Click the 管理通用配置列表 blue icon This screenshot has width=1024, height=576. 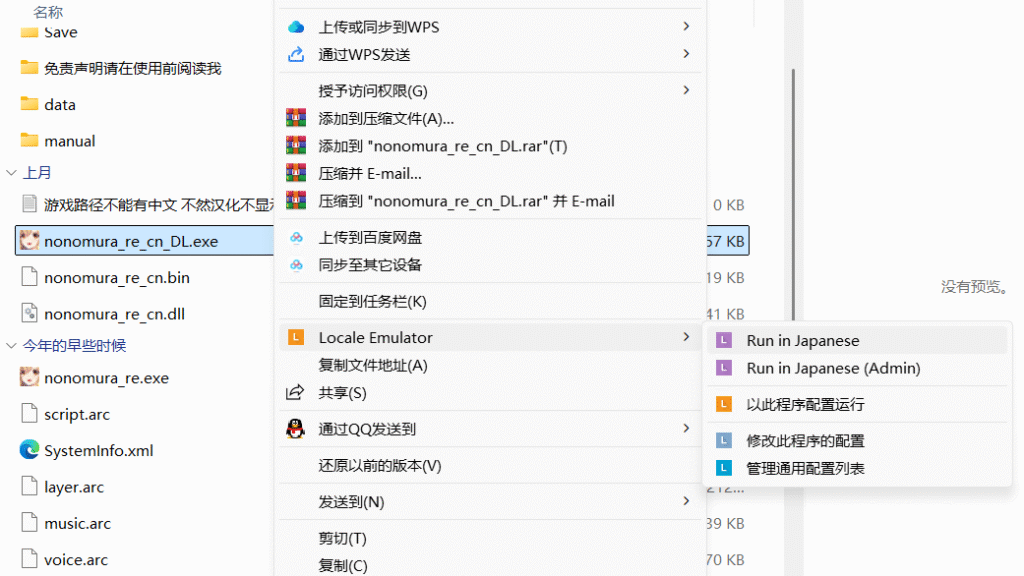coord(725,468)
